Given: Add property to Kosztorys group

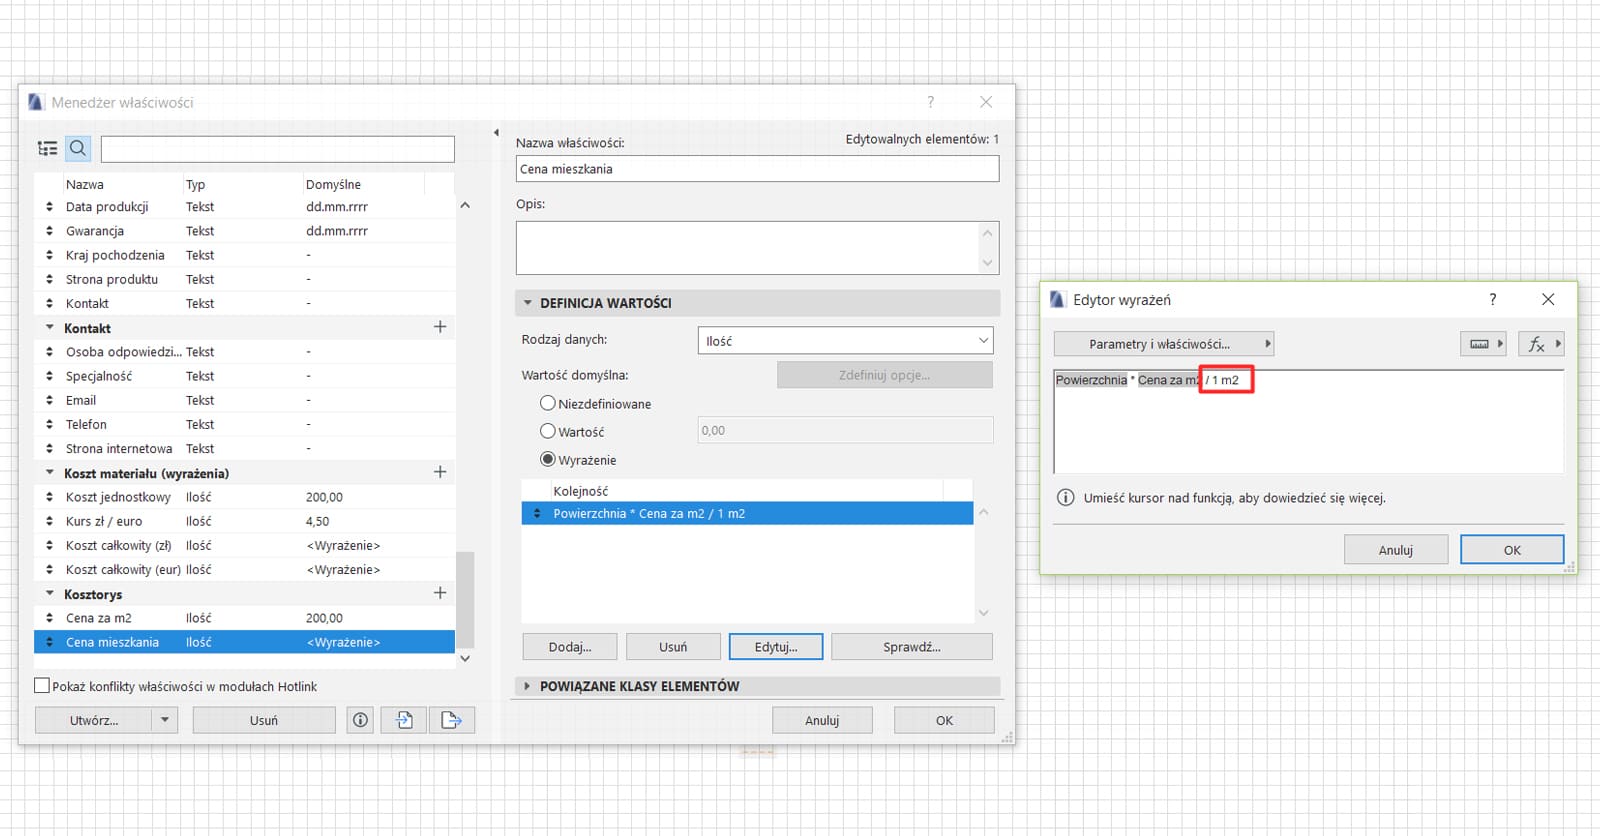Looking at the screenshot, I should click(x=440, y=593).
